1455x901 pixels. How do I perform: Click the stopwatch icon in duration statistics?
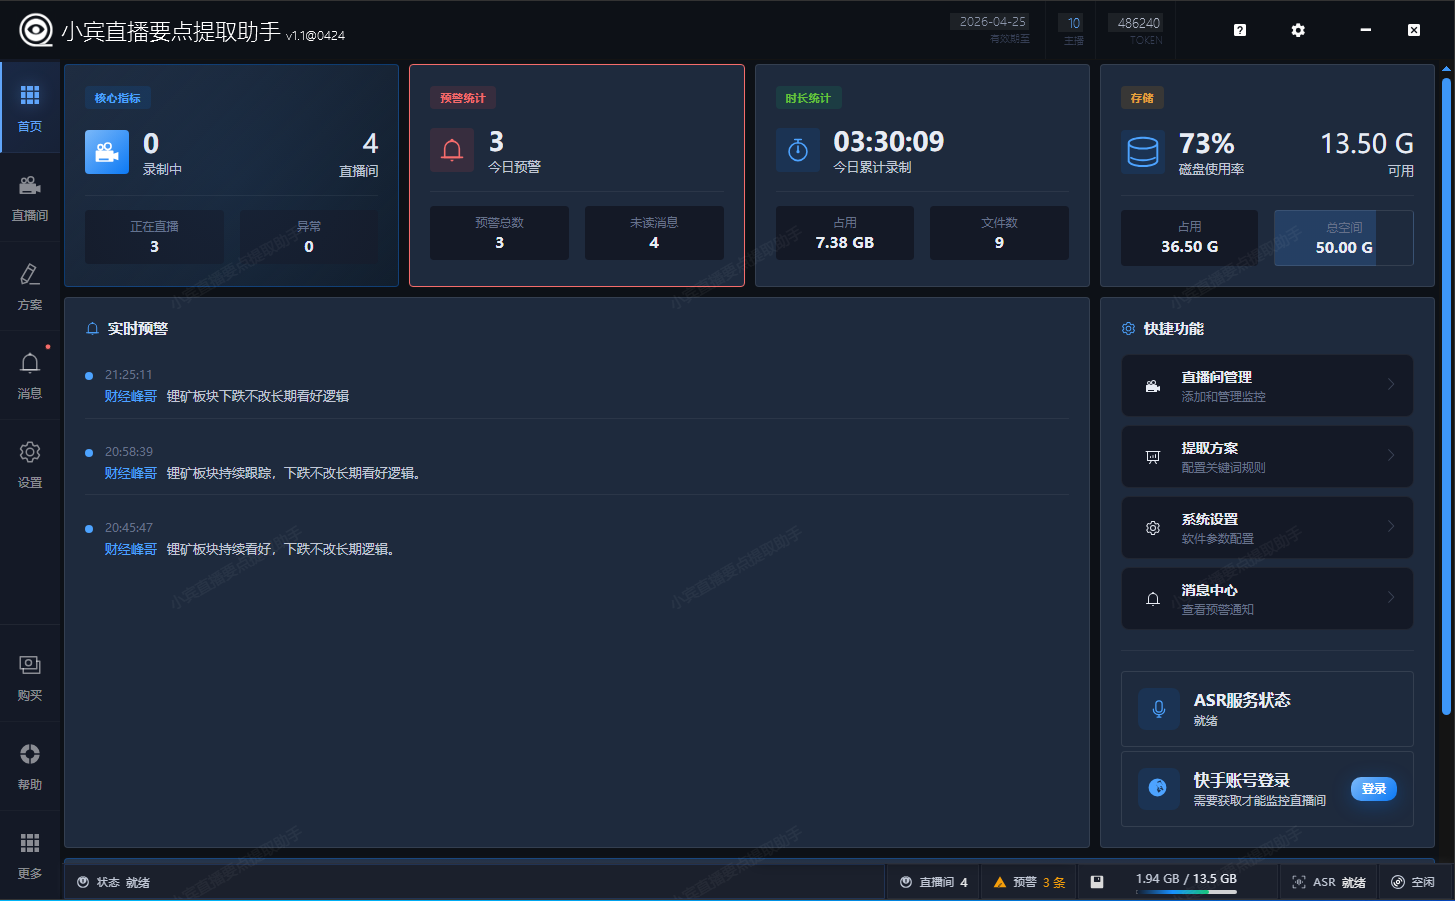coord(798,150)
